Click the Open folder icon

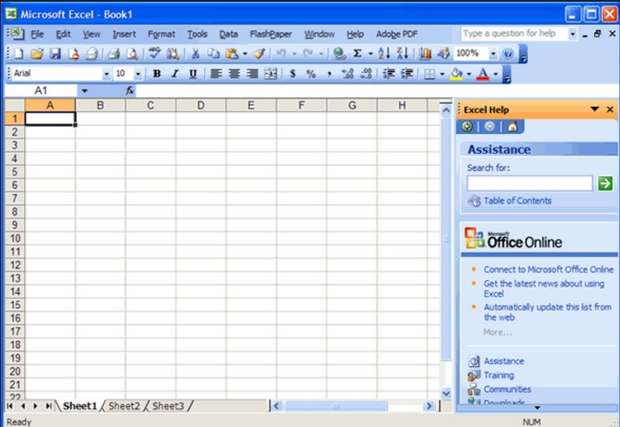(37, 53)
